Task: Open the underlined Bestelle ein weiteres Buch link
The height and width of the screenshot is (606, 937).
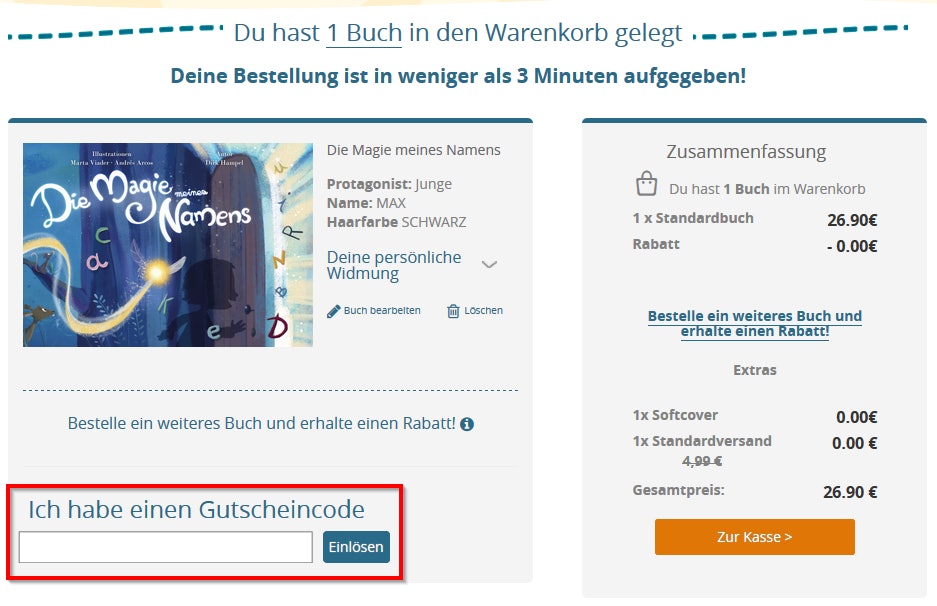Action: (x=755, y=323)
